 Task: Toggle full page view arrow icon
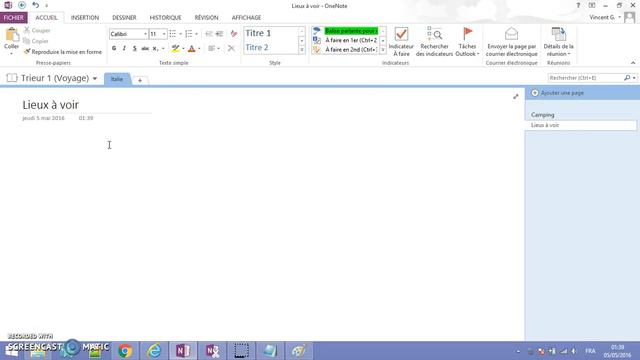(x=516, y=97)
